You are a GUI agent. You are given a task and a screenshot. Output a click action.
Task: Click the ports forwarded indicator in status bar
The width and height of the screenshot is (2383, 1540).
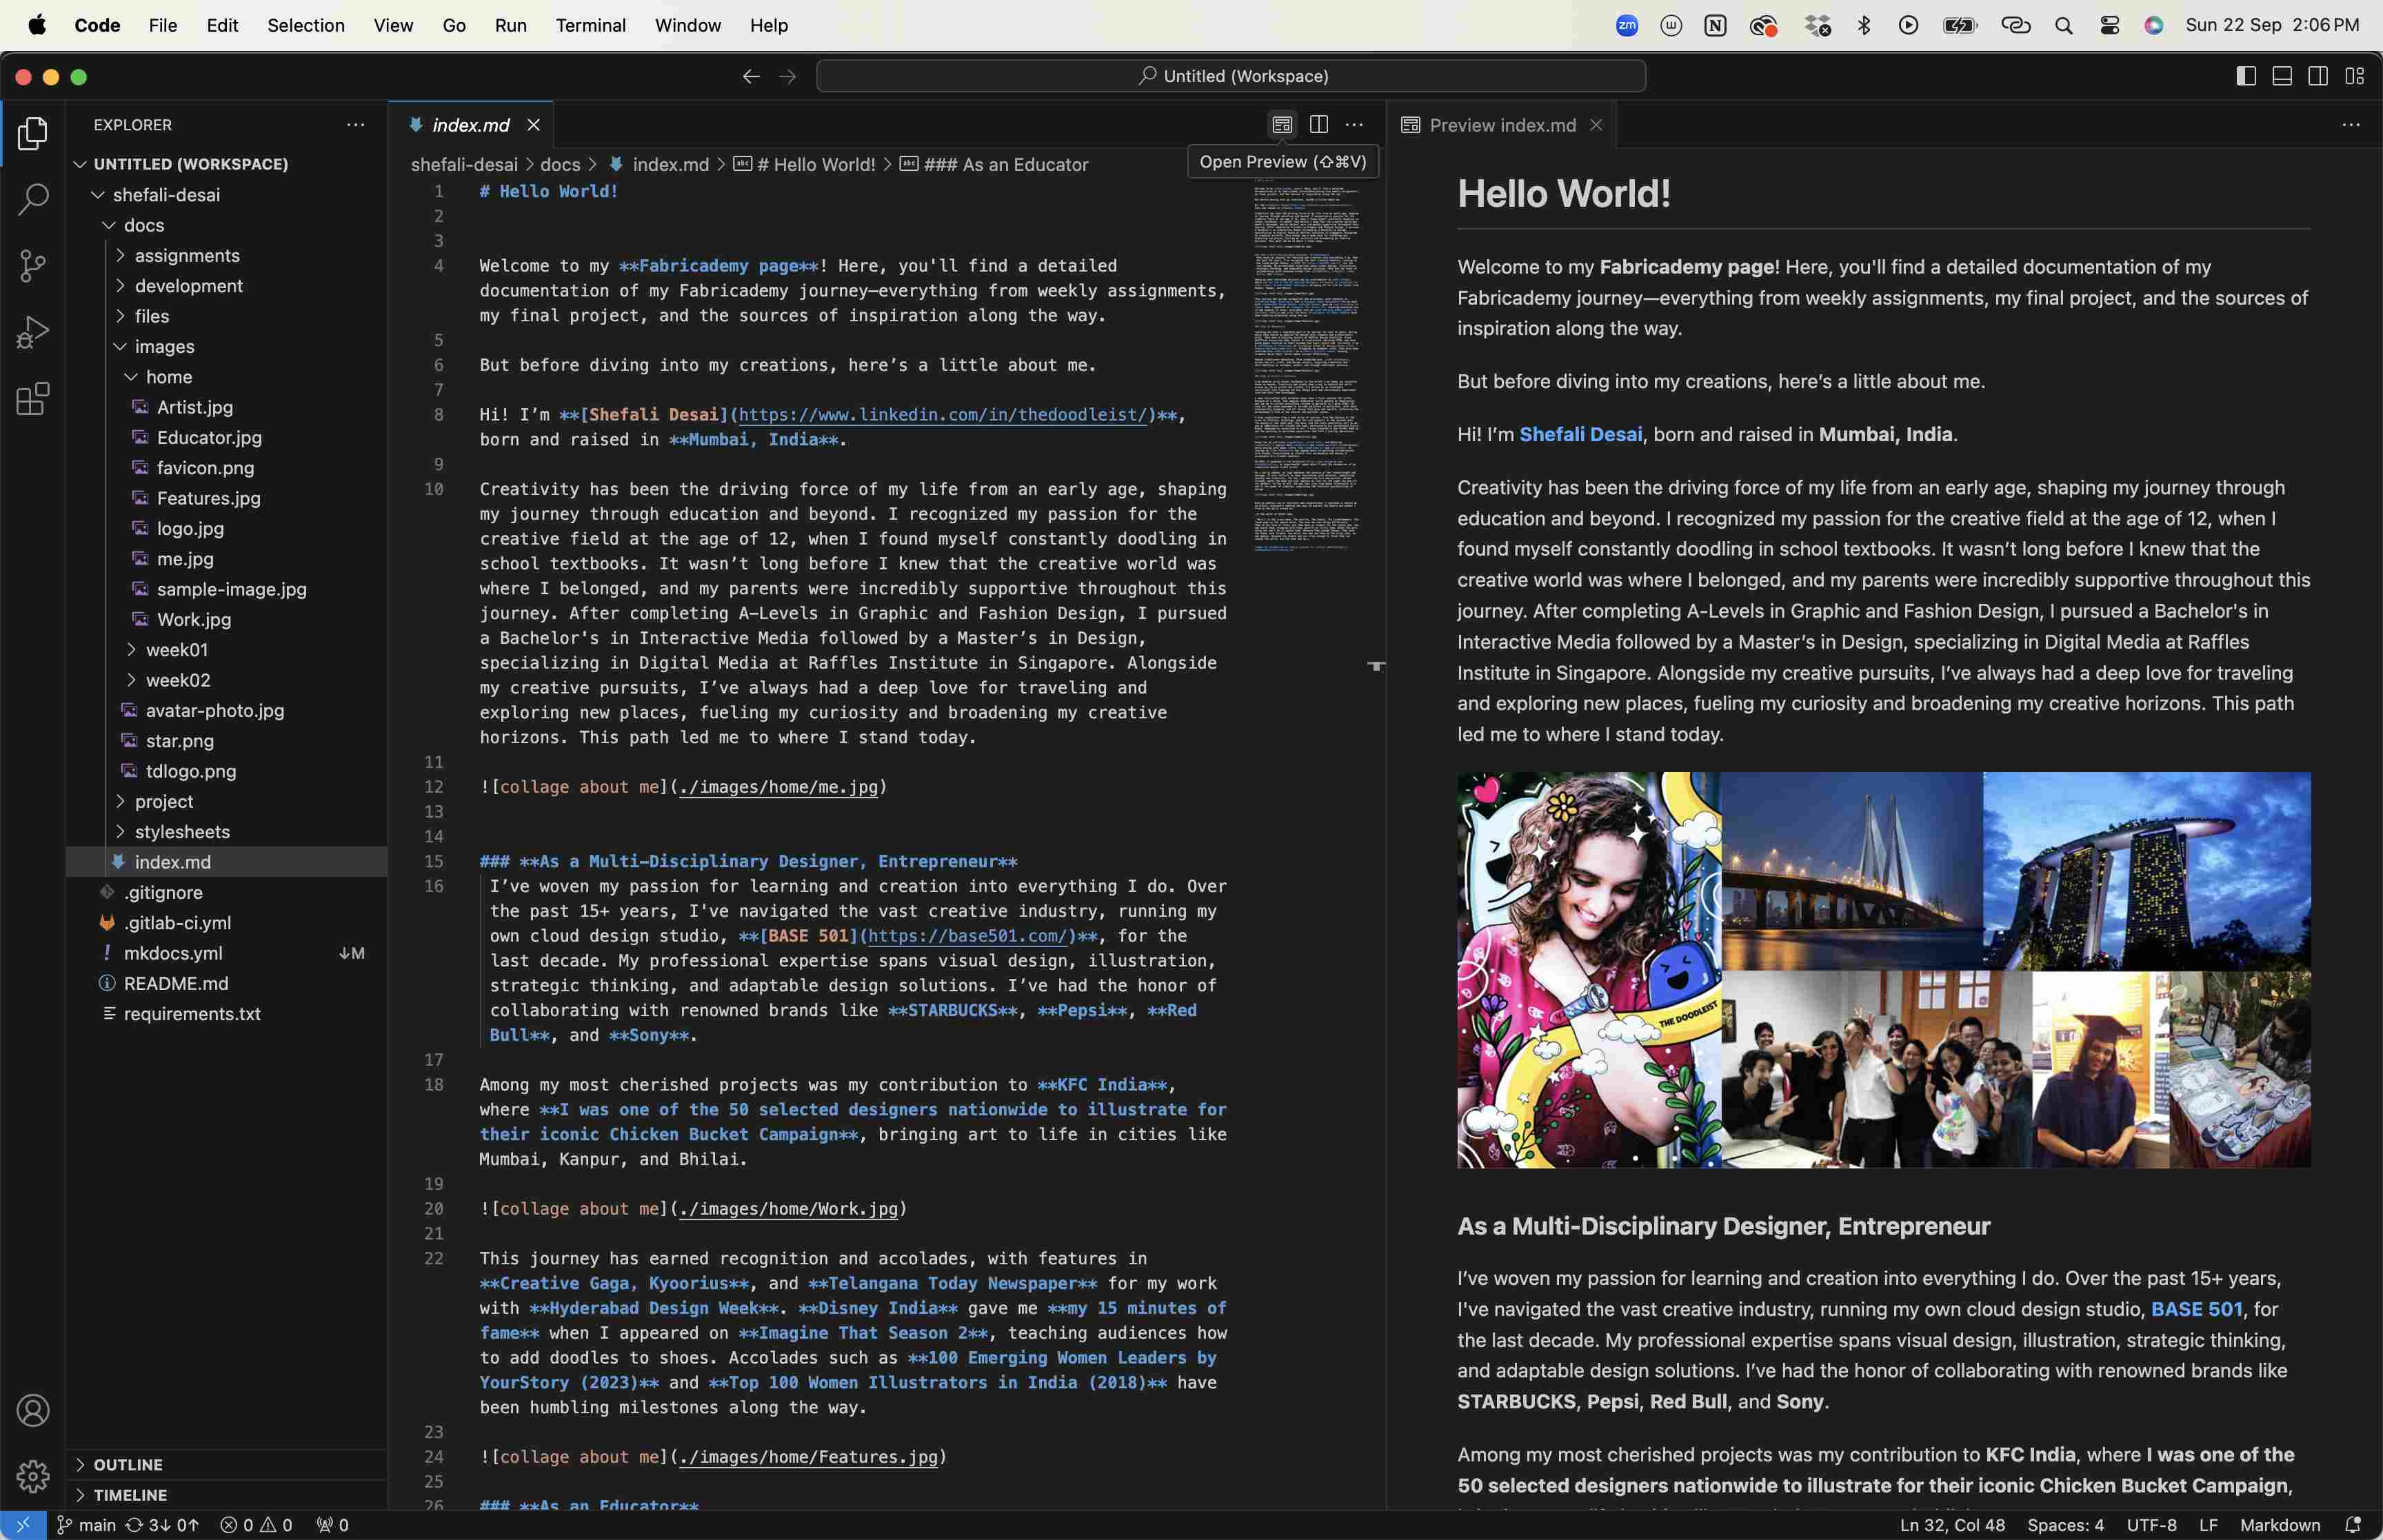click(333, 1525)
